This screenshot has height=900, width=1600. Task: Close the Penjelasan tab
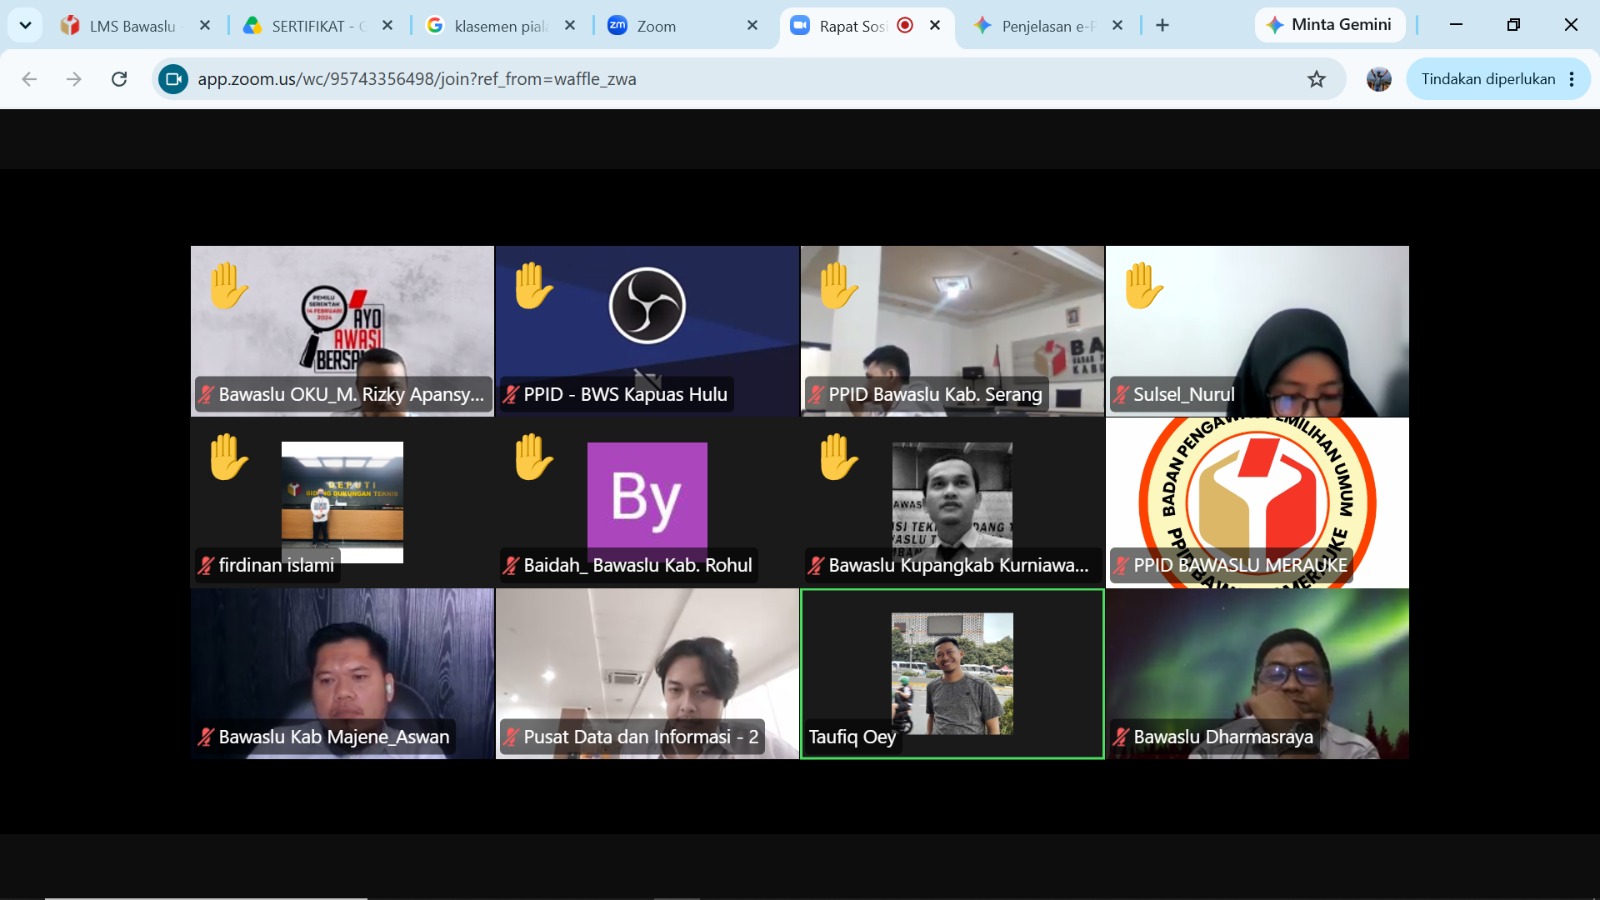pos(1118,26)
